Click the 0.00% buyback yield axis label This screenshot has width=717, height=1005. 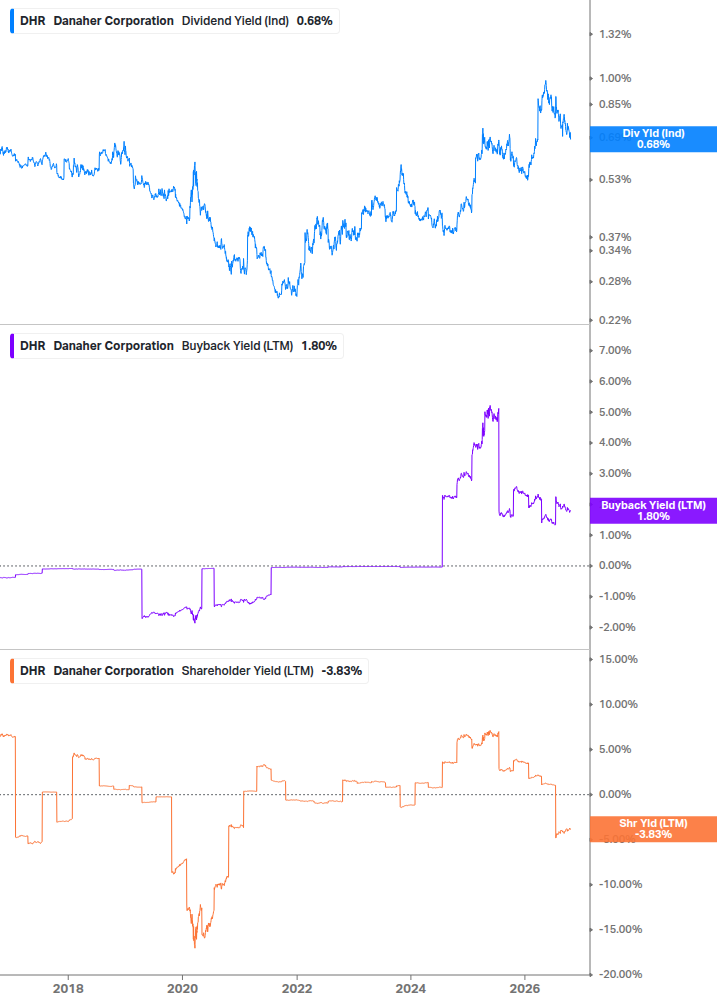[615, 565]
